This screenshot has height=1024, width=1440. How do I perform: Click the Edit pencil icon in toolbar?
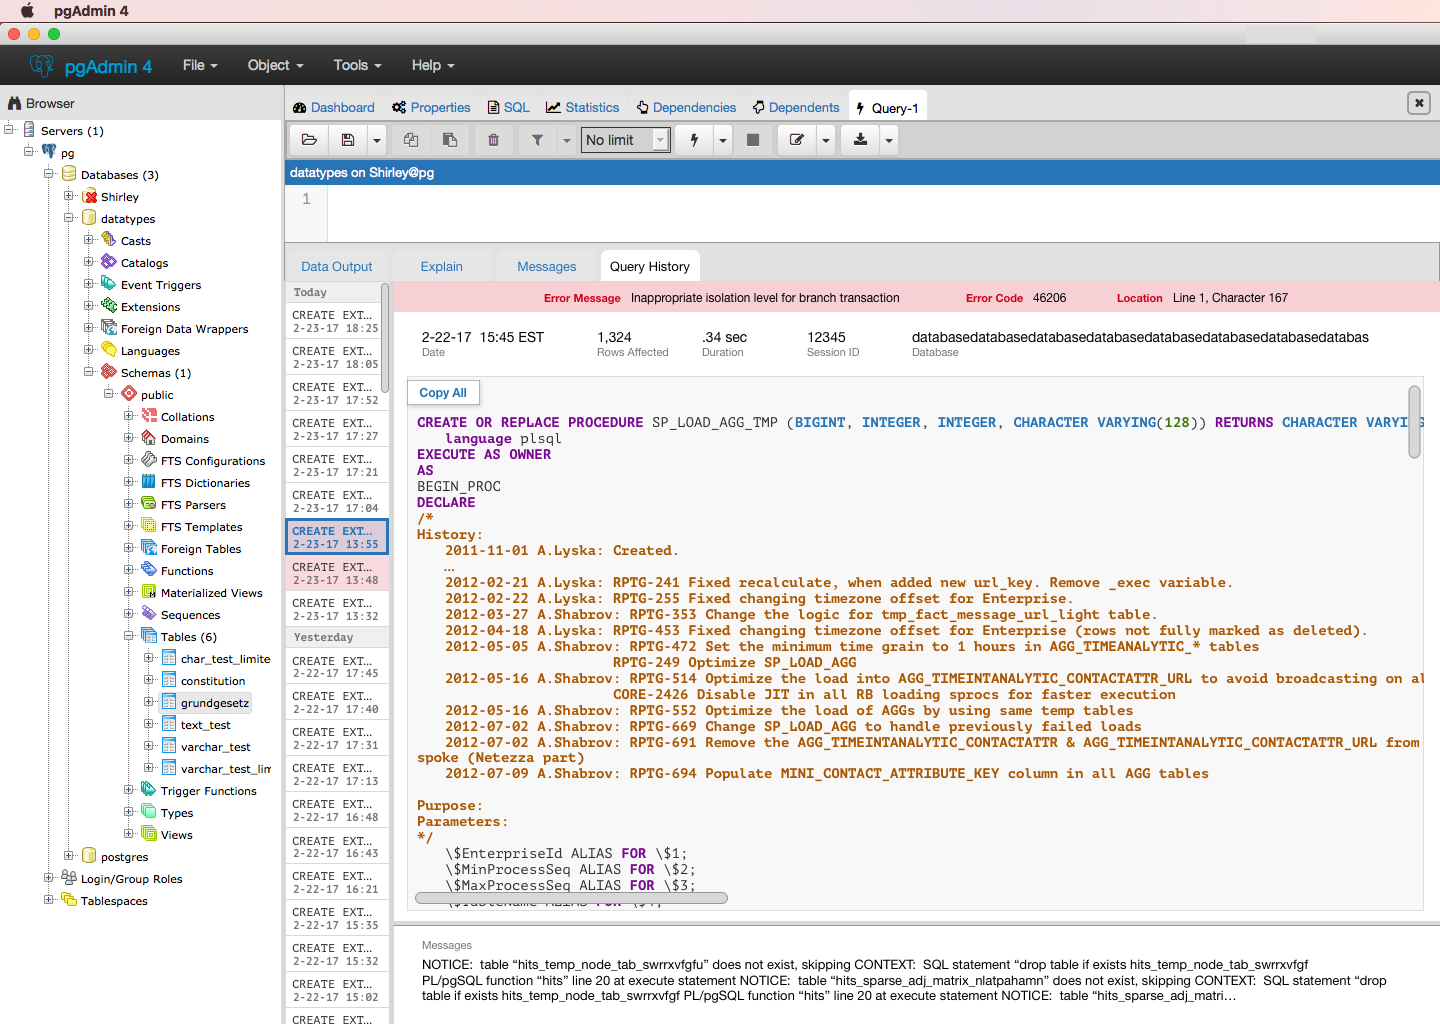coord(797,140)
